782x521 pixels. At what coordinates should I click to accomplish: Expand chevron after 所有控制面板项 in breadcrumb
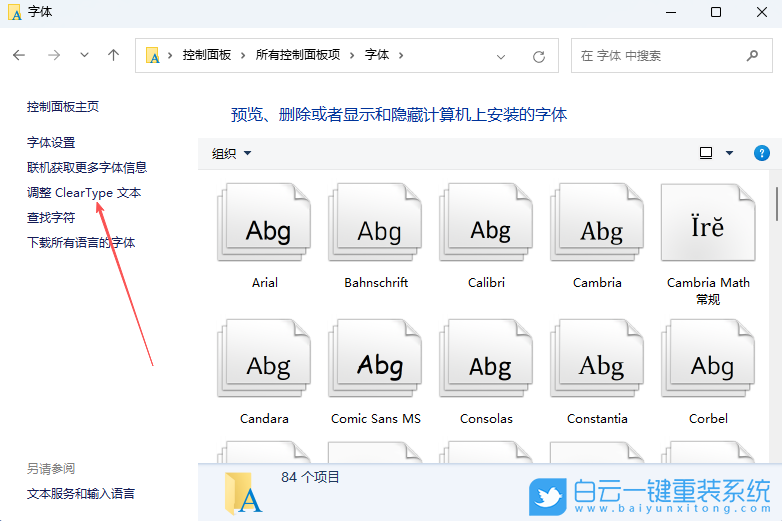coord(352,55)
